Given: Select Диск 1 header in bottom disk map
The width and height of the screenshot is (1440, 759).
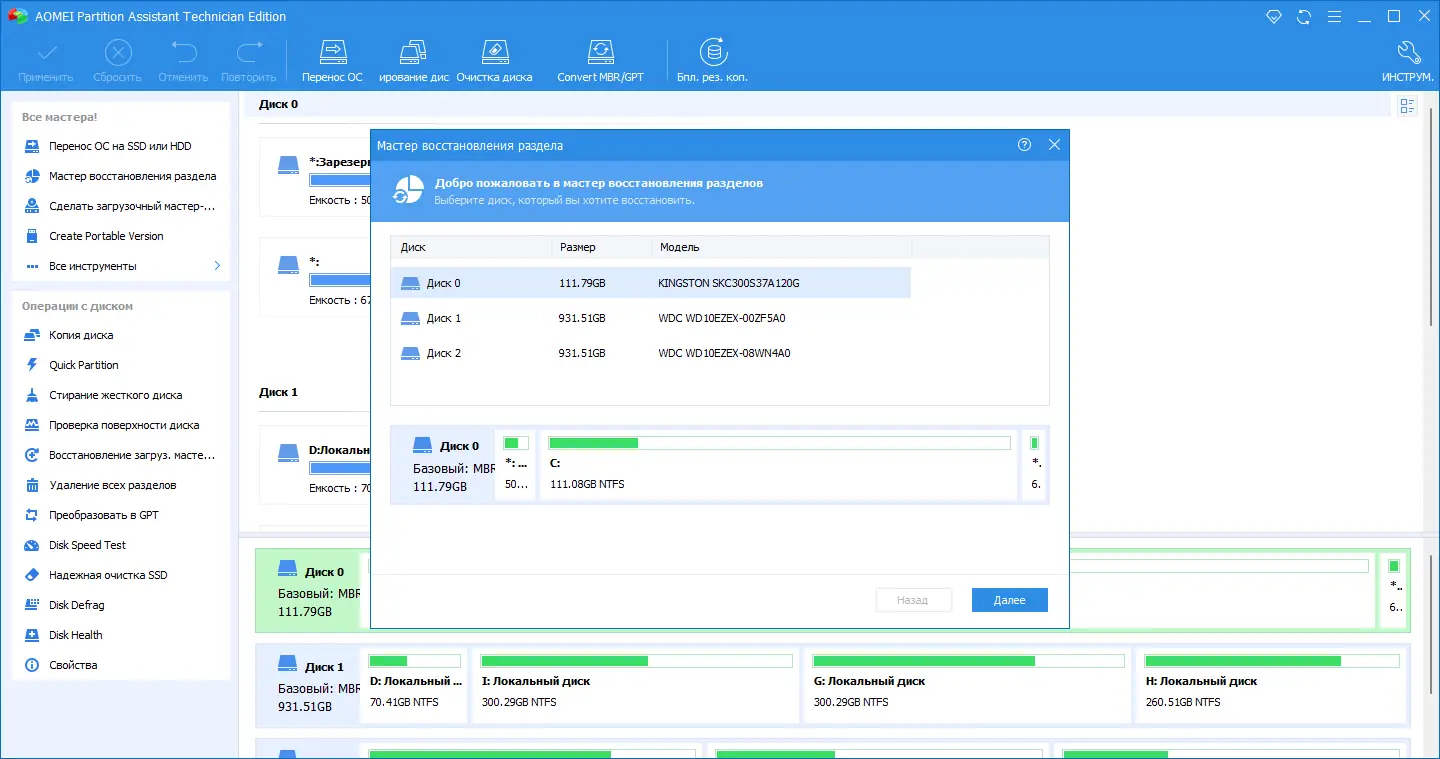Looking at the screenshot, I should point(310,685).
